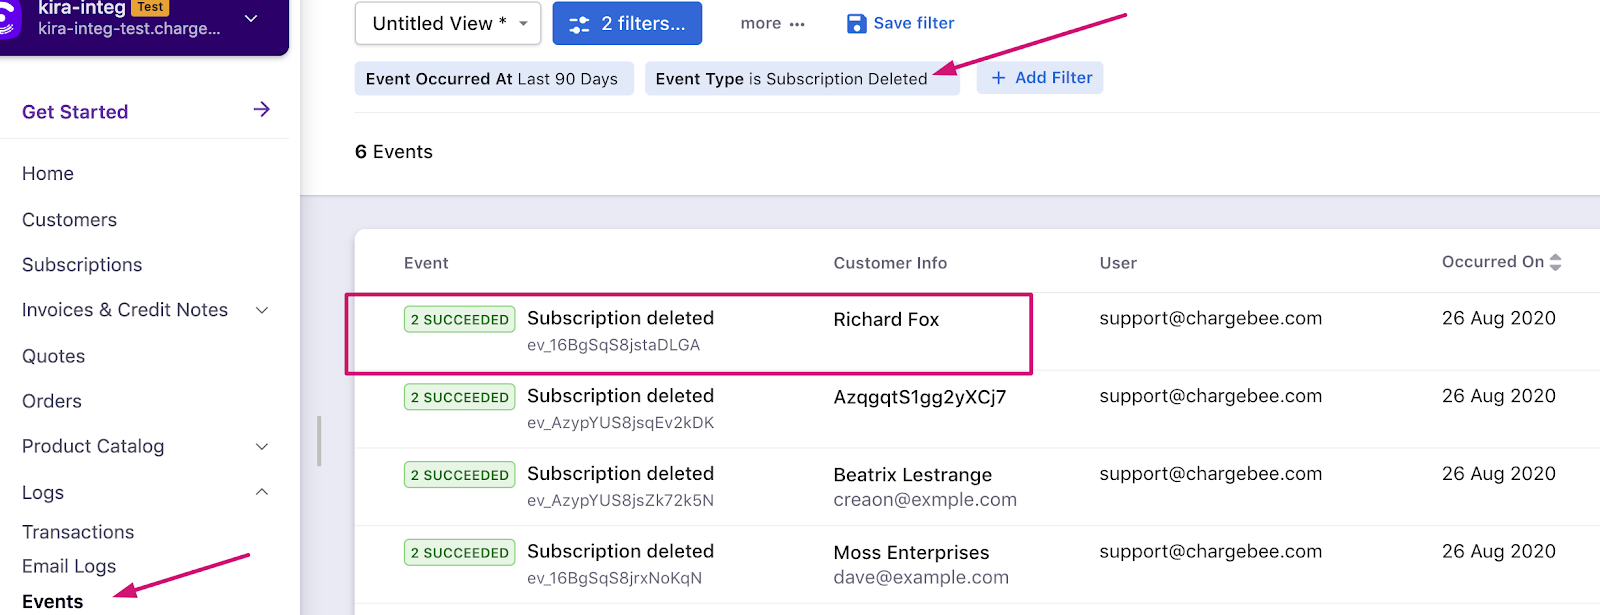Click the 2 filters button
Image resolution: width=1600 pixels, height=615 pixels.
pos(627,23)
